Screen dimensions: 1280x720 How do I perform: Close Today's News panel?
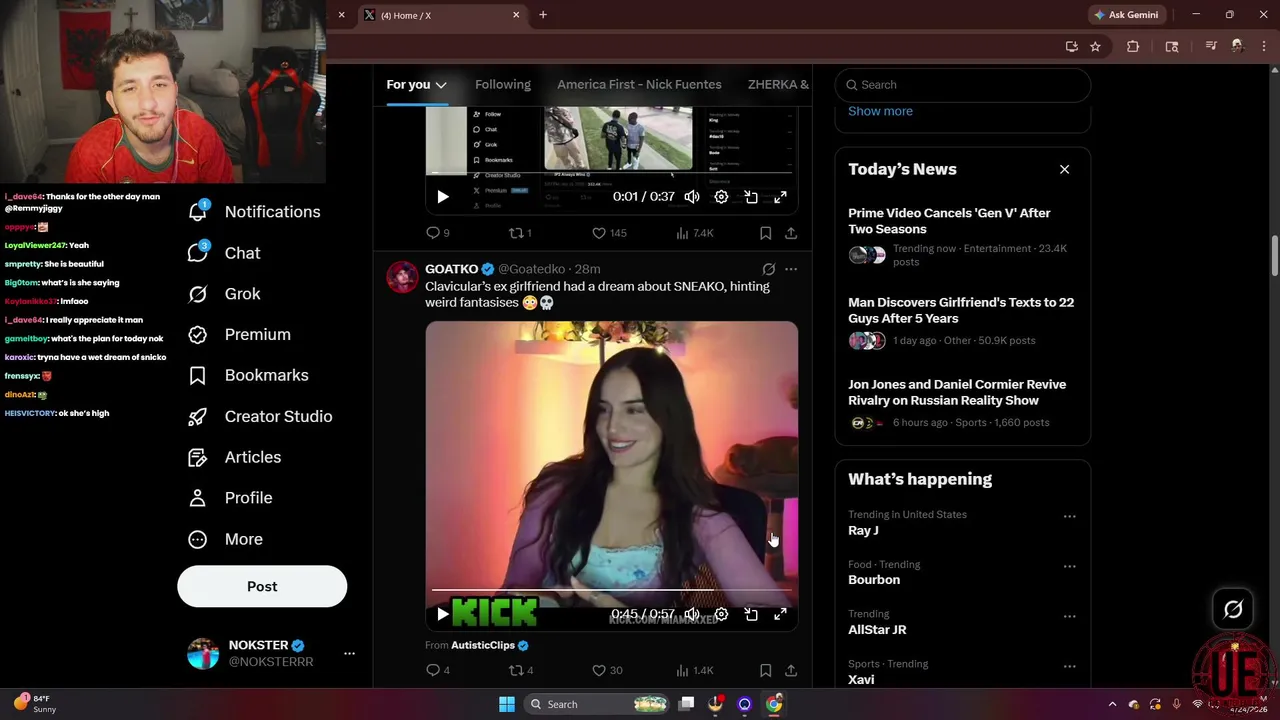tap(1064, 169)
